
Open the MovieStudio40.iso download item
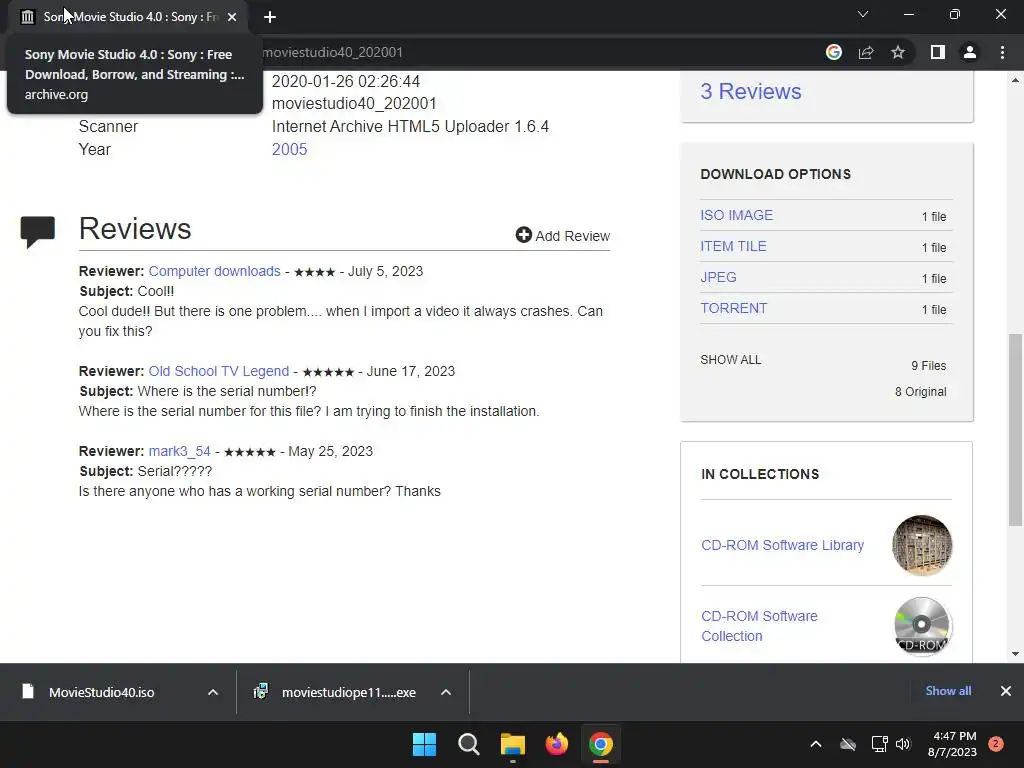pyautogui.click(x=101, y=692)
